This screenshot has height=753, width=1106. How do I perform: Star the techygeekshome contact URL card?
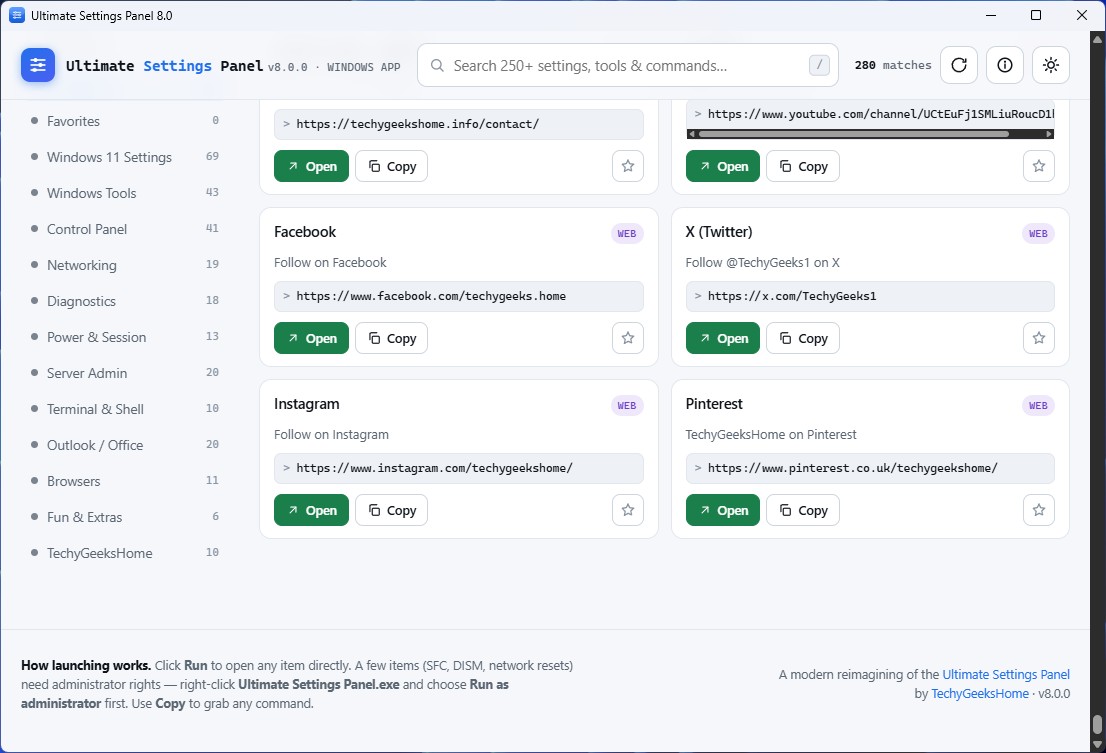628,166
